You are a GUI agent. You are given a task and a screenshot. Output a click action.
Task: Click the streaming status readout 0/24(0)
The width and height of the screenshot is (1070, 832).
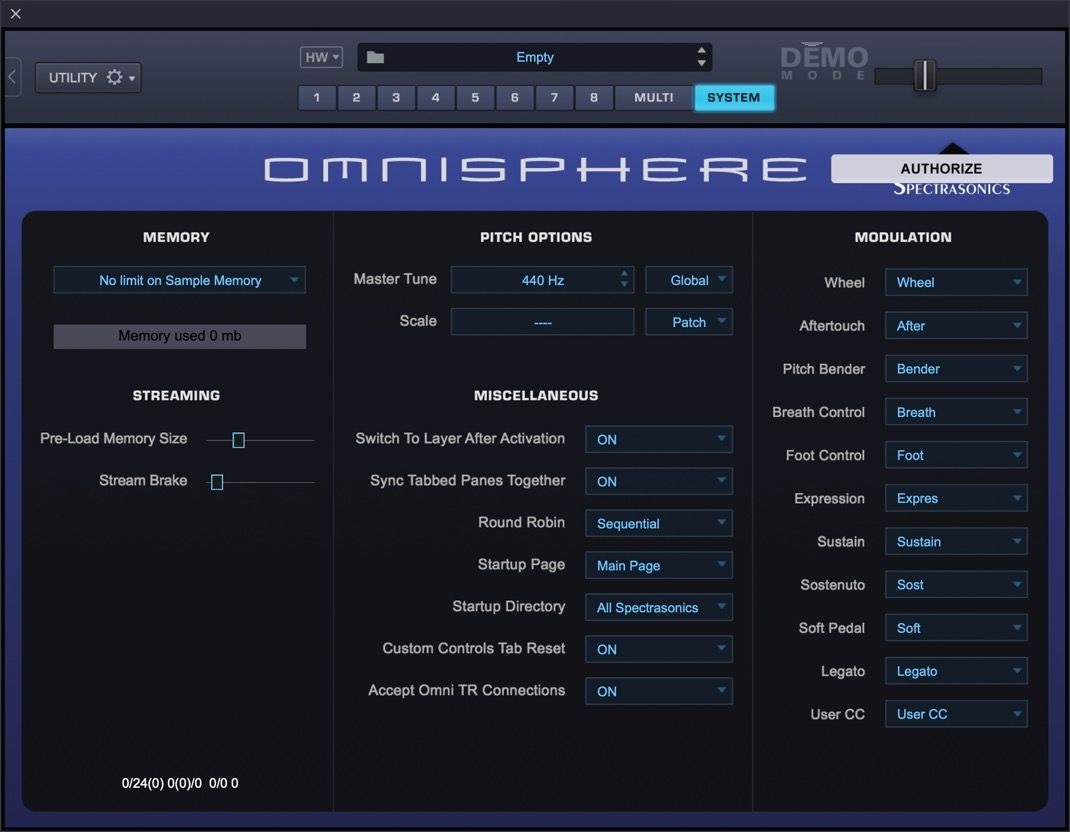pos(180,783)
